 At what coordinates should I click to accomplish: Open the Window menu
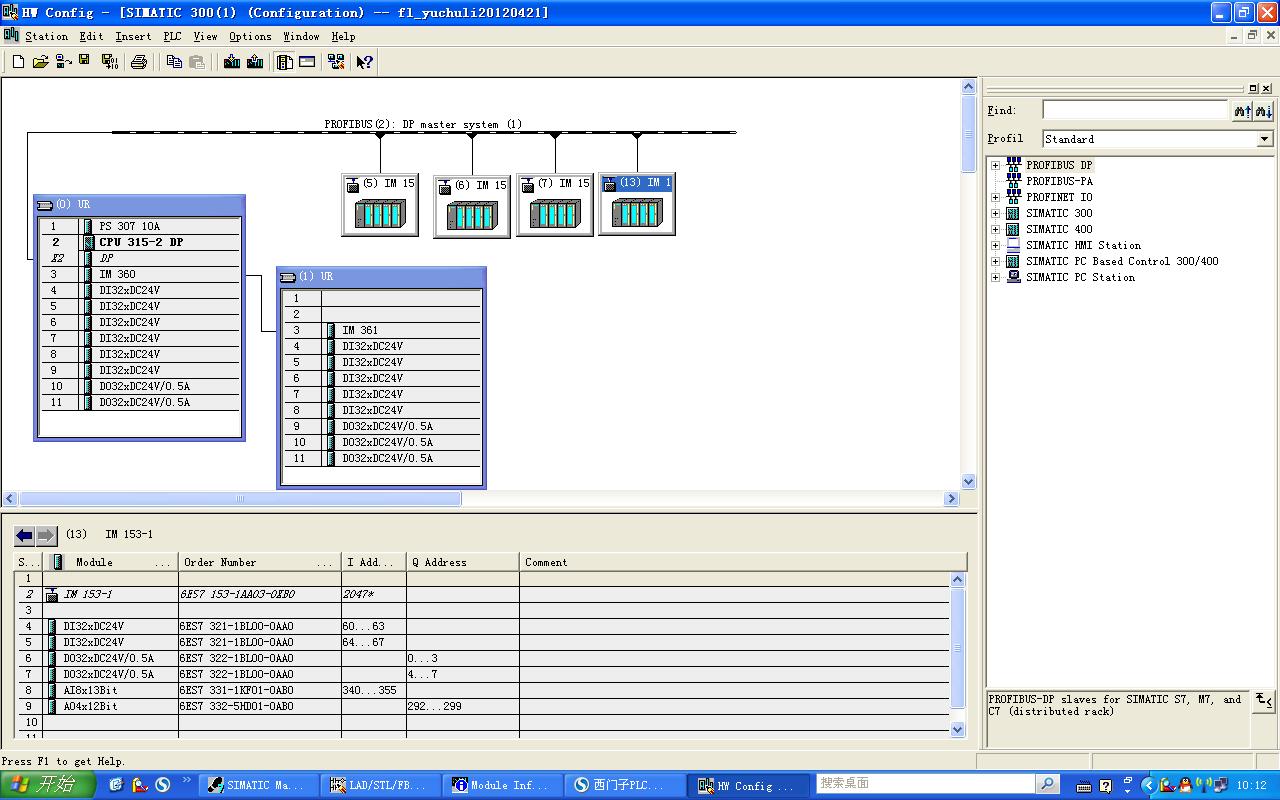click(301, 36)
